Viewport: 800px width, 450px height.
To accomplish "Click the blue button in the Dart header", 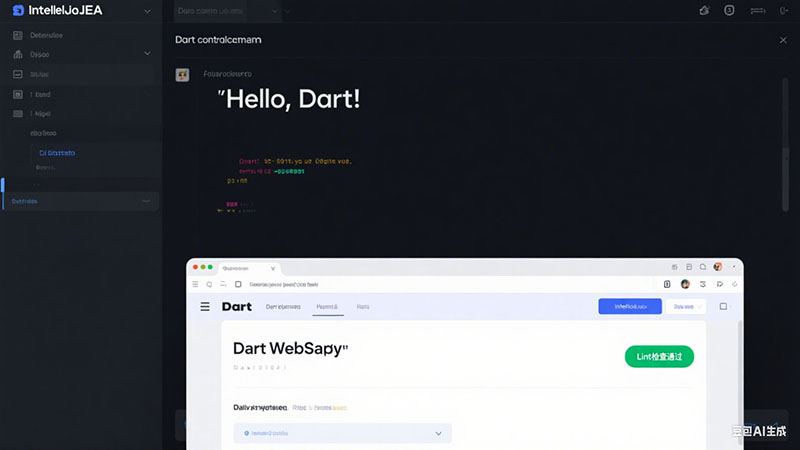I will [x=630, y=307].
